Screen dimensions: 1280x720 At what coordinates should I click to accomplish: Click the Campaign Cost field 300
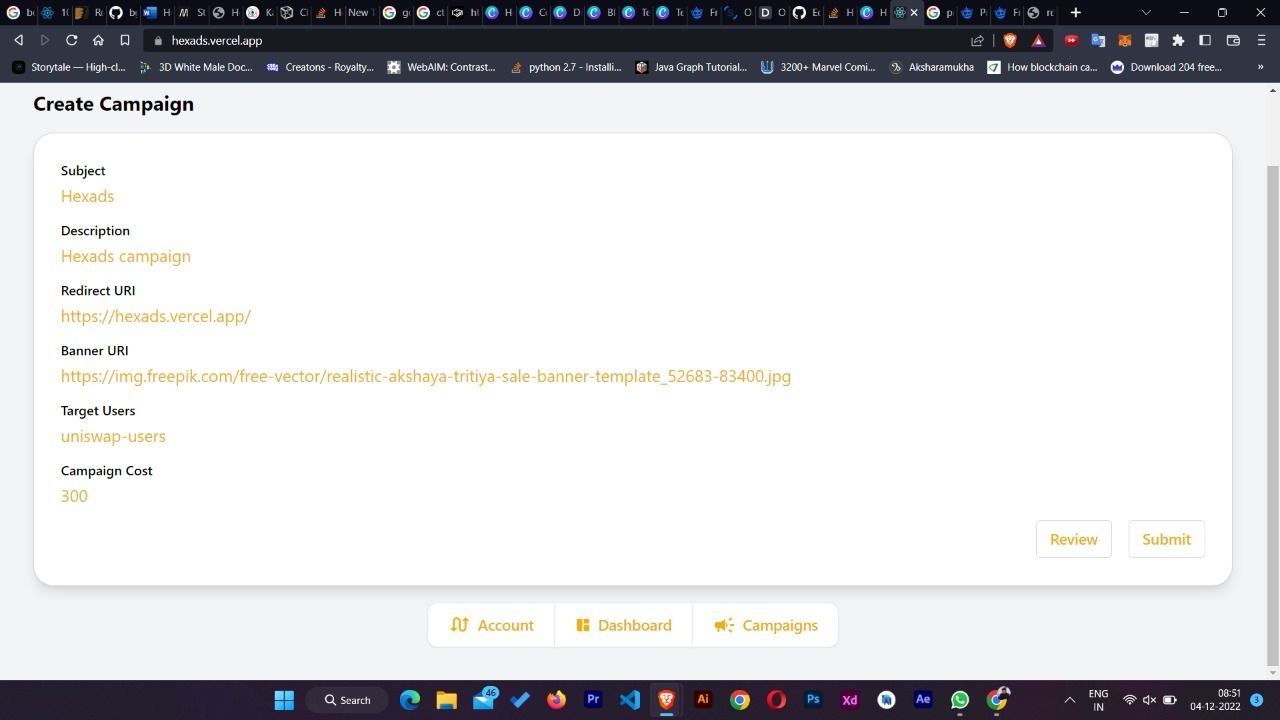pyautogui.click(x=74, y=496)
